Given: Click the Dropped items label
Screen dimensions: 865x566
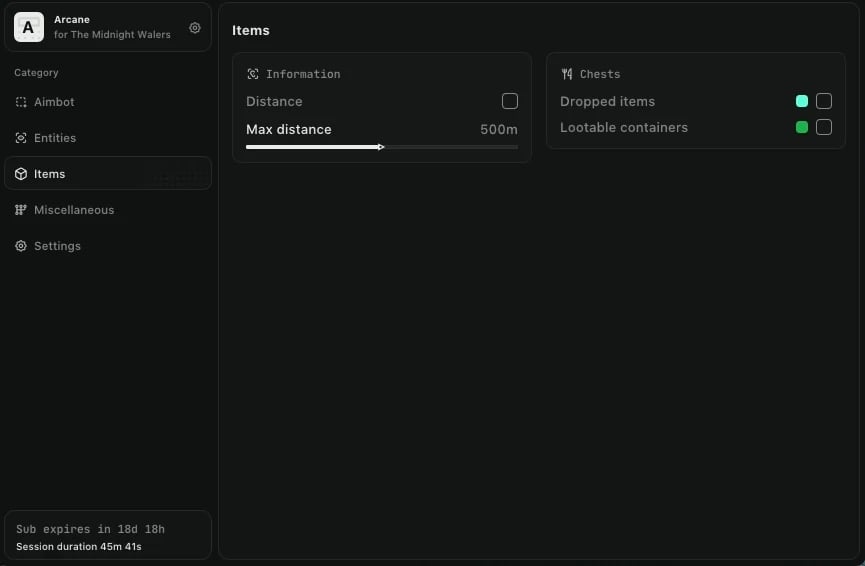Looking at the screenshot, I should 607,102.
